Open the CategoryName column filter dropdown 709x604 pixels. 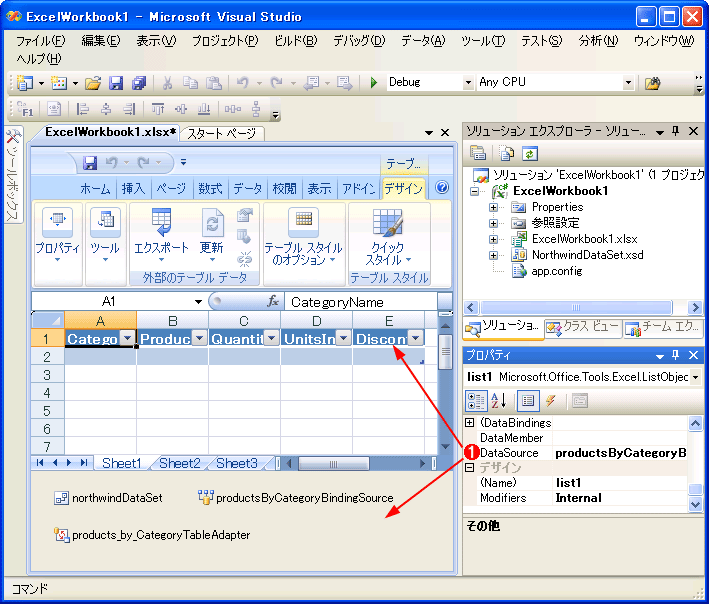click(x=128, y=338)
